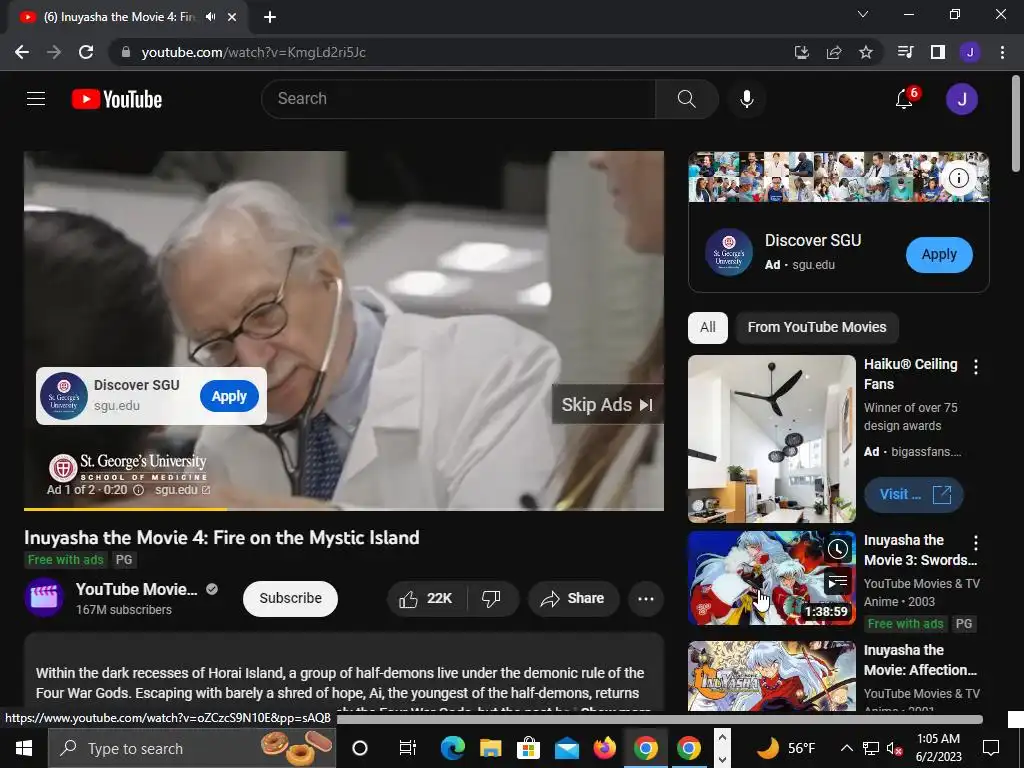Open the sgu.edu link on the video ad
The width and height of the screenshot is (1024, 768).
tap(182, 490)
